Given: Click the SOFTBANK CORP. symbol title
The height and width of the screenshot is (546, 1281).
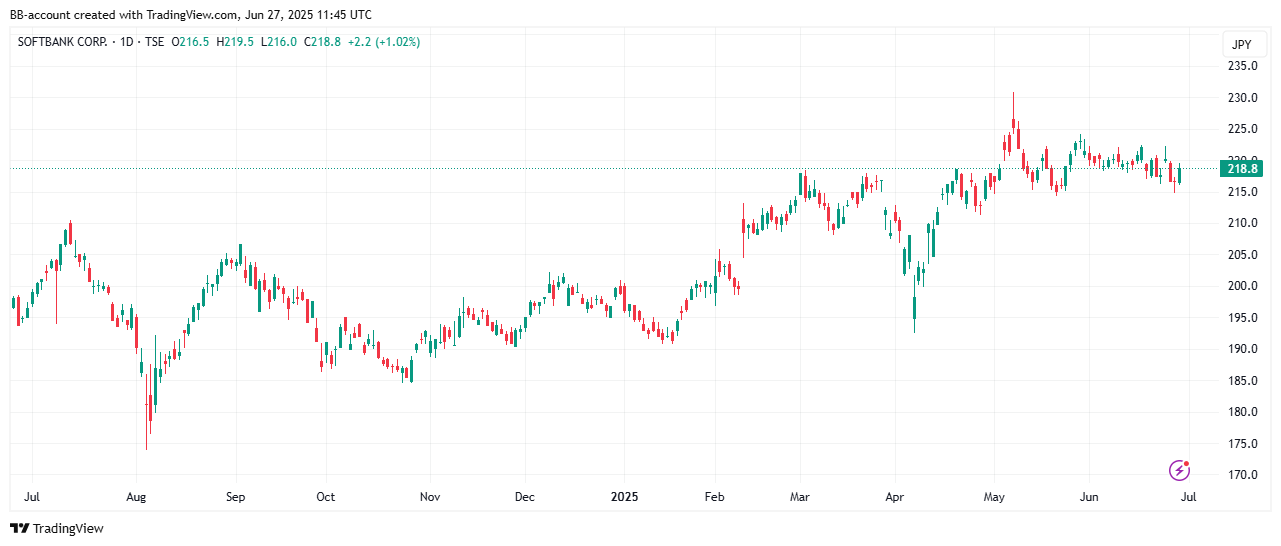Looking at the screenshot, I should (x=60, y=42).
